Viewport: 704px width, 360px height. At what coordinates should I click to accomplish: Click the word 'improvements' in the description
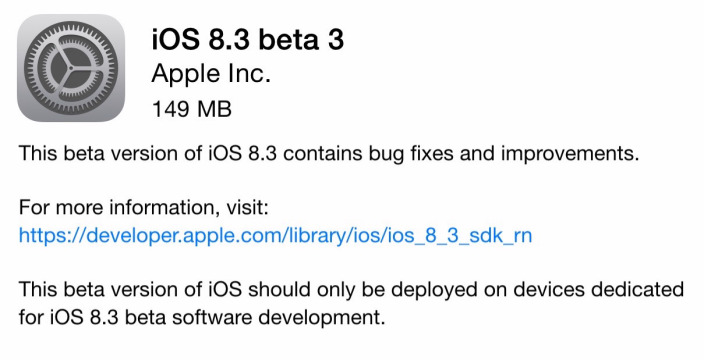point(570,154)
